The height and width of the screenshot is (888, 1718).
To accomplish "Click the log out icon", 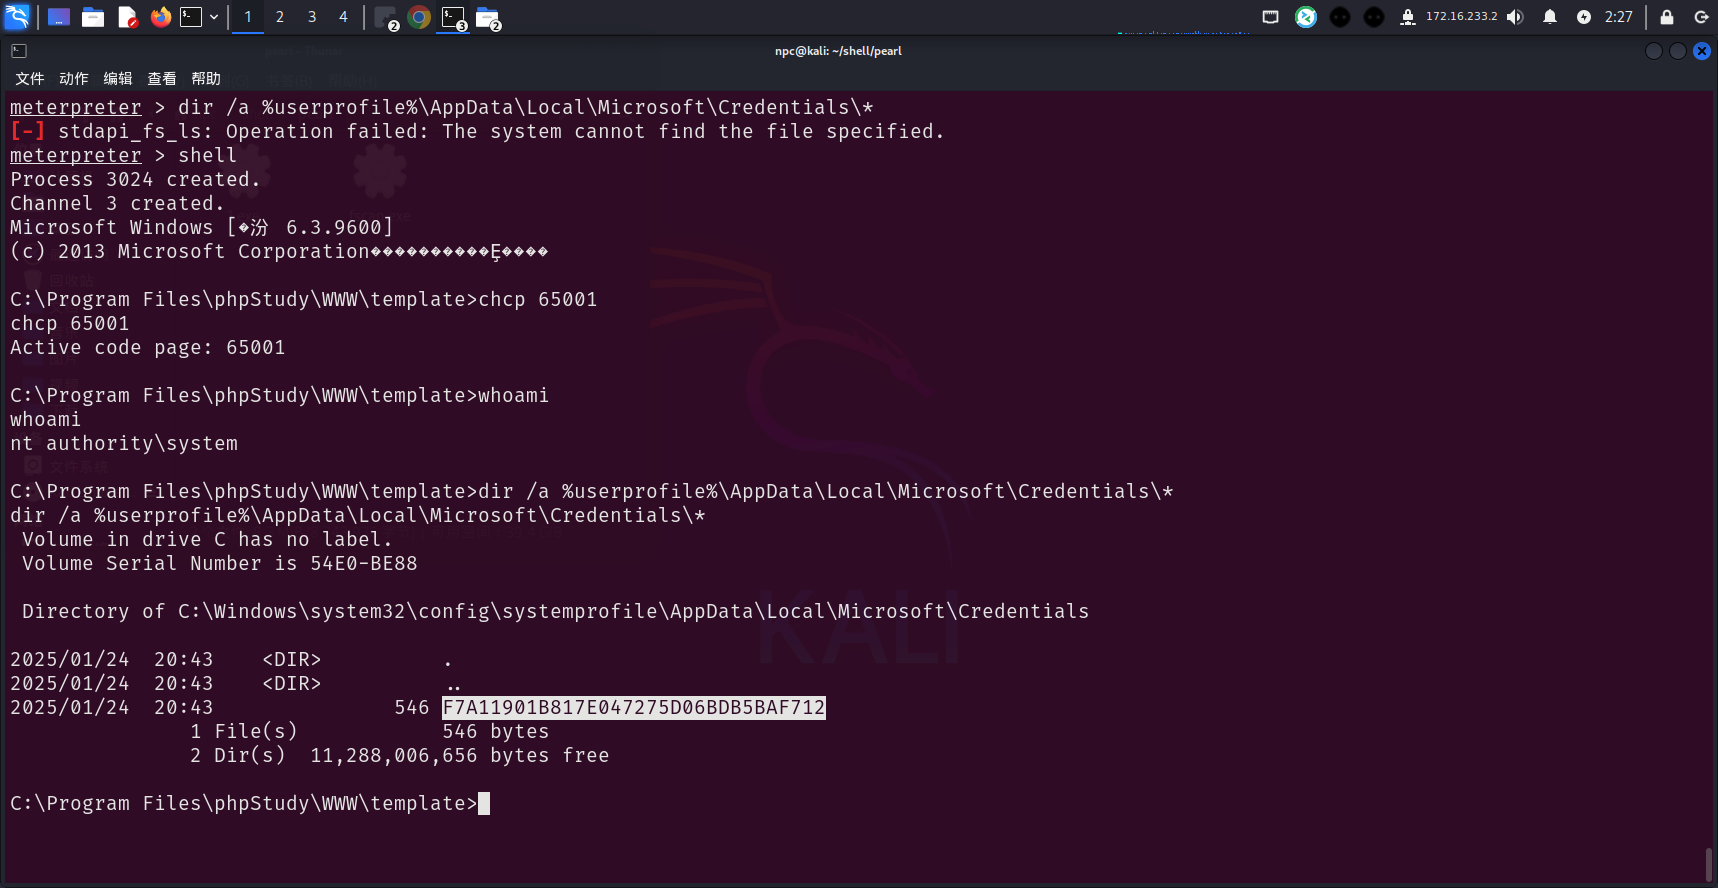I will pyautogui.click(x=1701, y=17).
